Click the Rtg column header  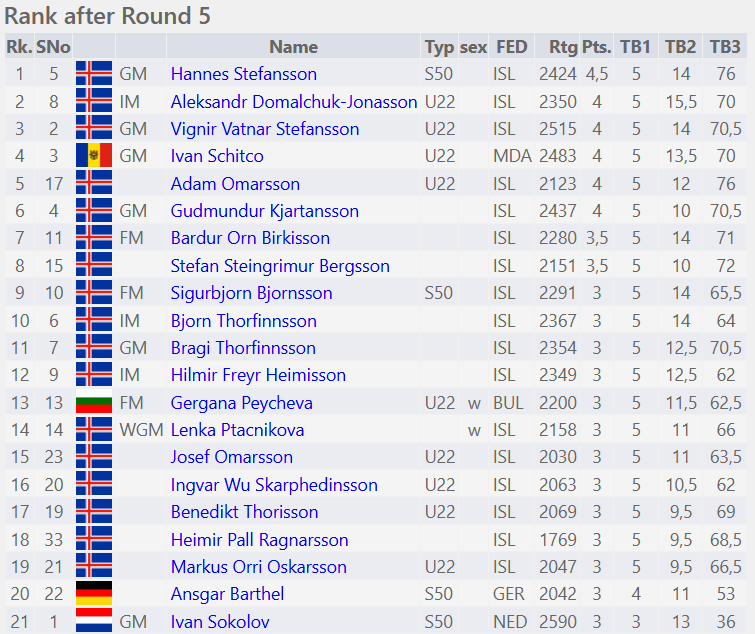point(563,47)
